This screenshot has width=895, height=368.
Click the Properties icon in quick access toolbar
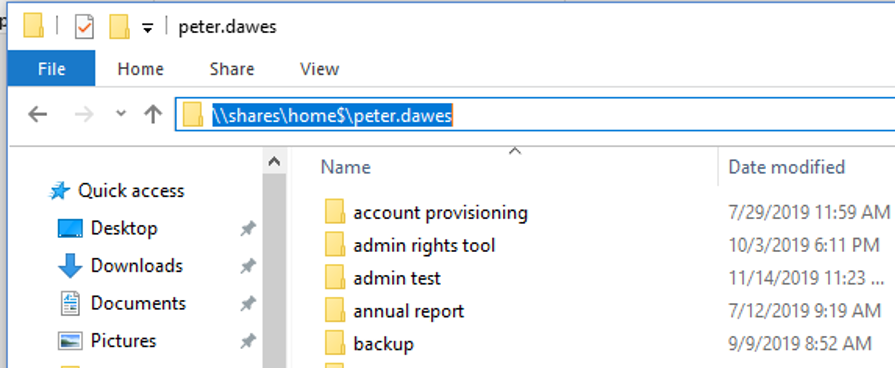tap(84, 27)
